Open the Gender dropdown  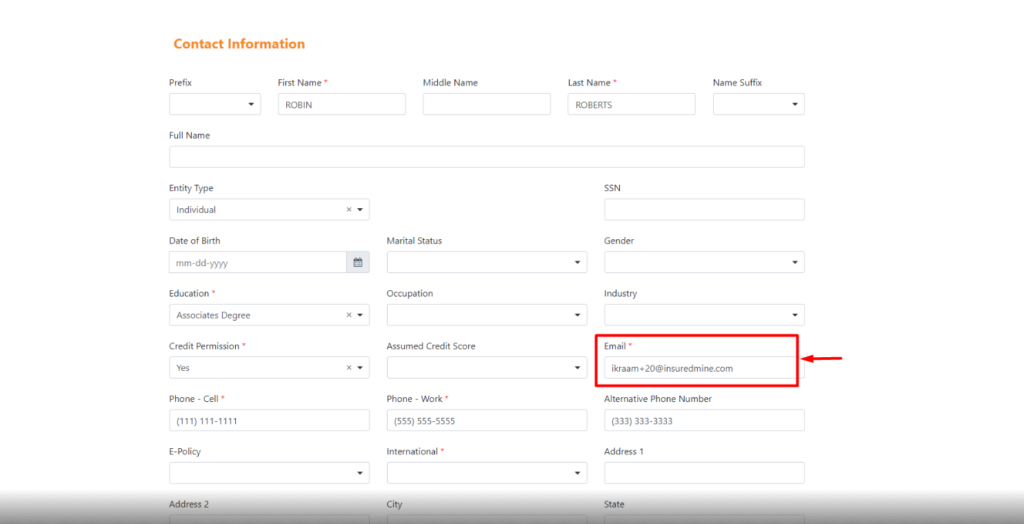click(x=704, y=262)
